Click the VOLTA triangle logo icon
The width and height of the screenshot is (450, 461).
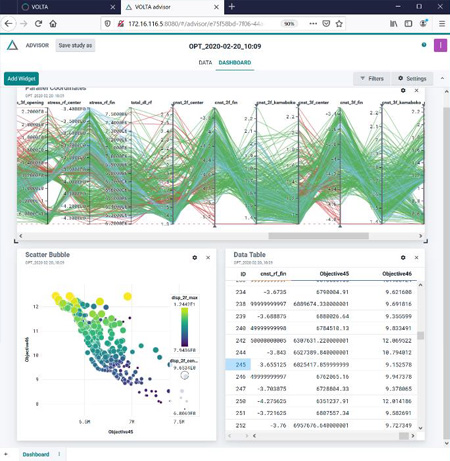pyautogui.click(x=12, y=45)
